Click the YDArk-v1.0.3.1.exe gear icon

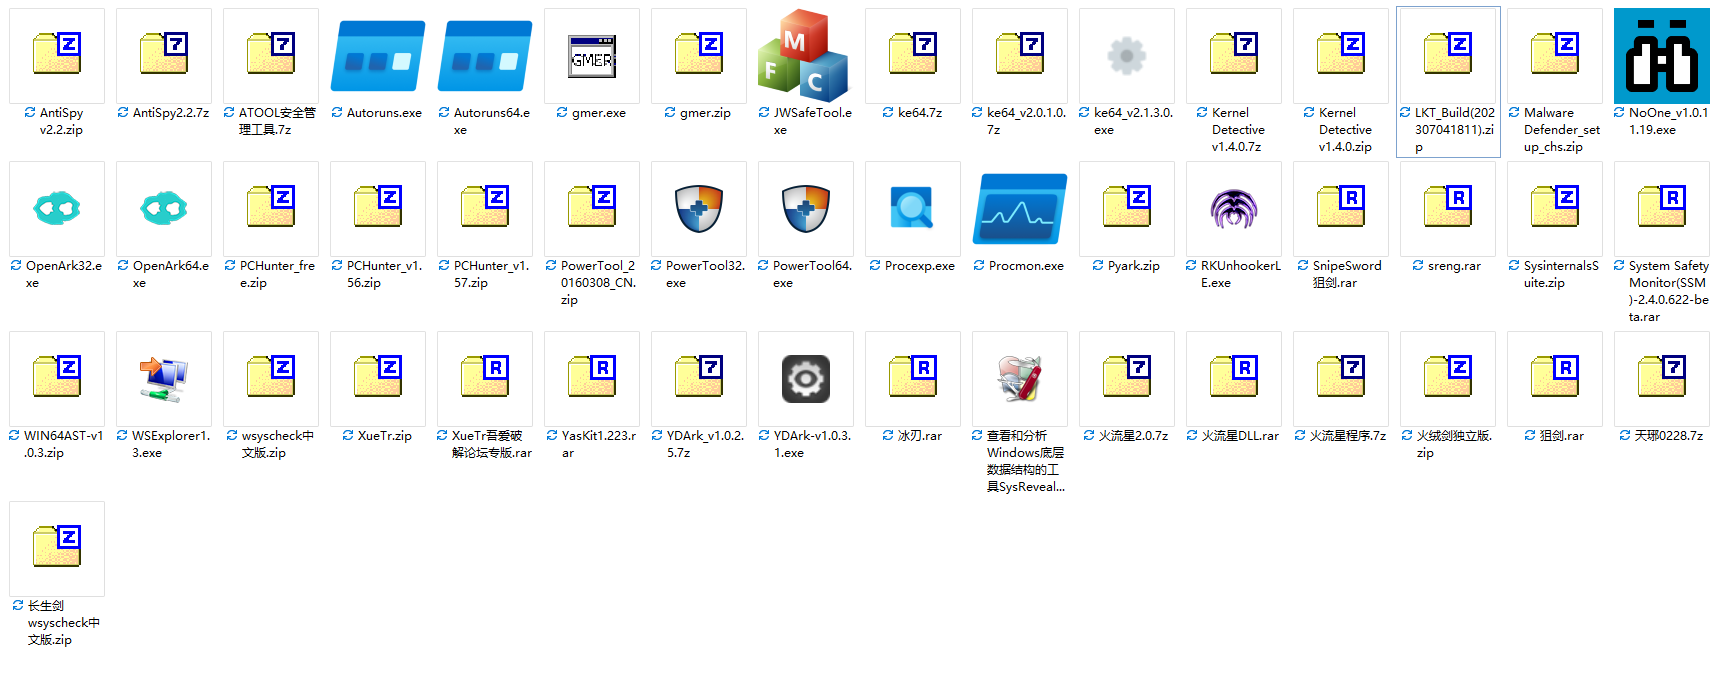click(x=806, y=379)
